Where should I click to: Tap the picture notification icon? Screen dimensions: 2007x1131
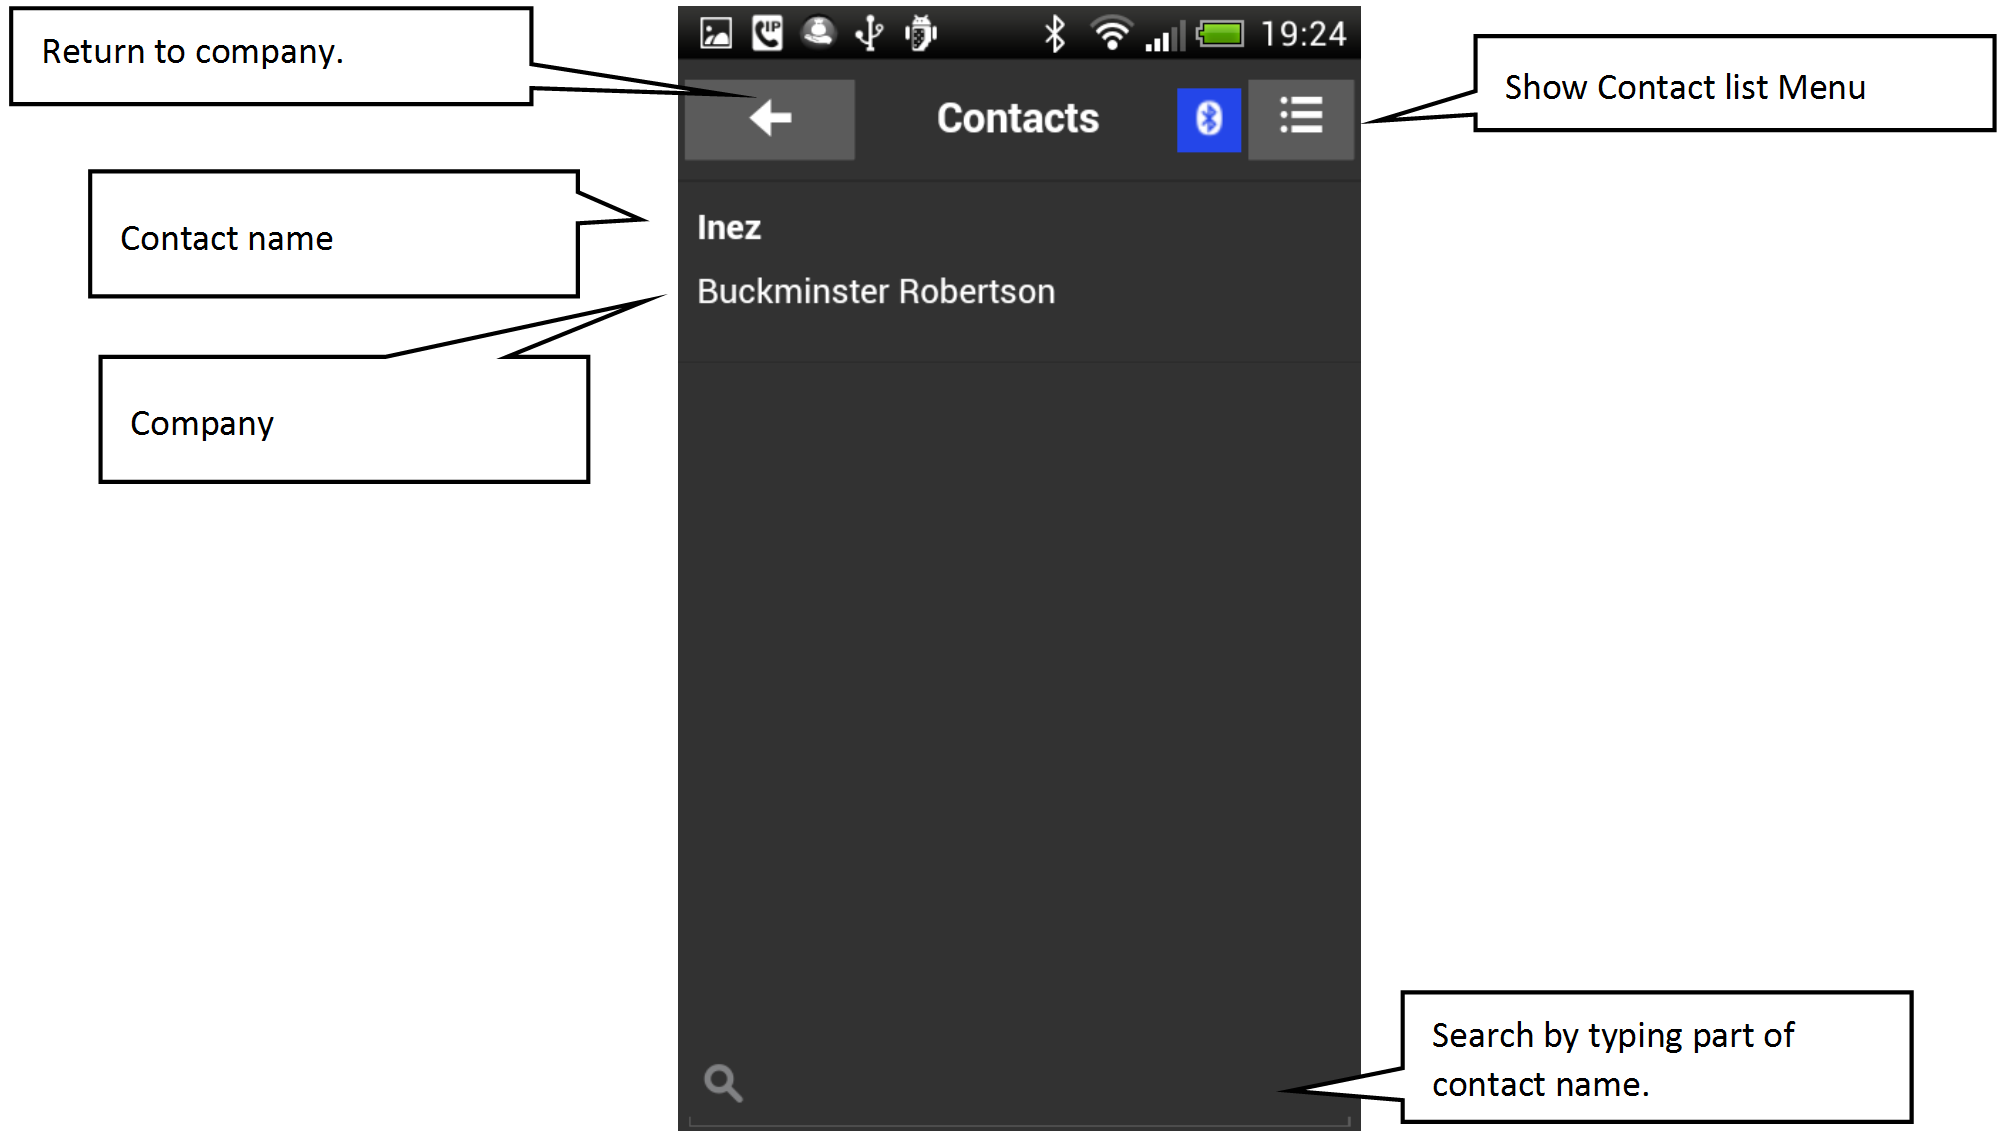(716, 34)
